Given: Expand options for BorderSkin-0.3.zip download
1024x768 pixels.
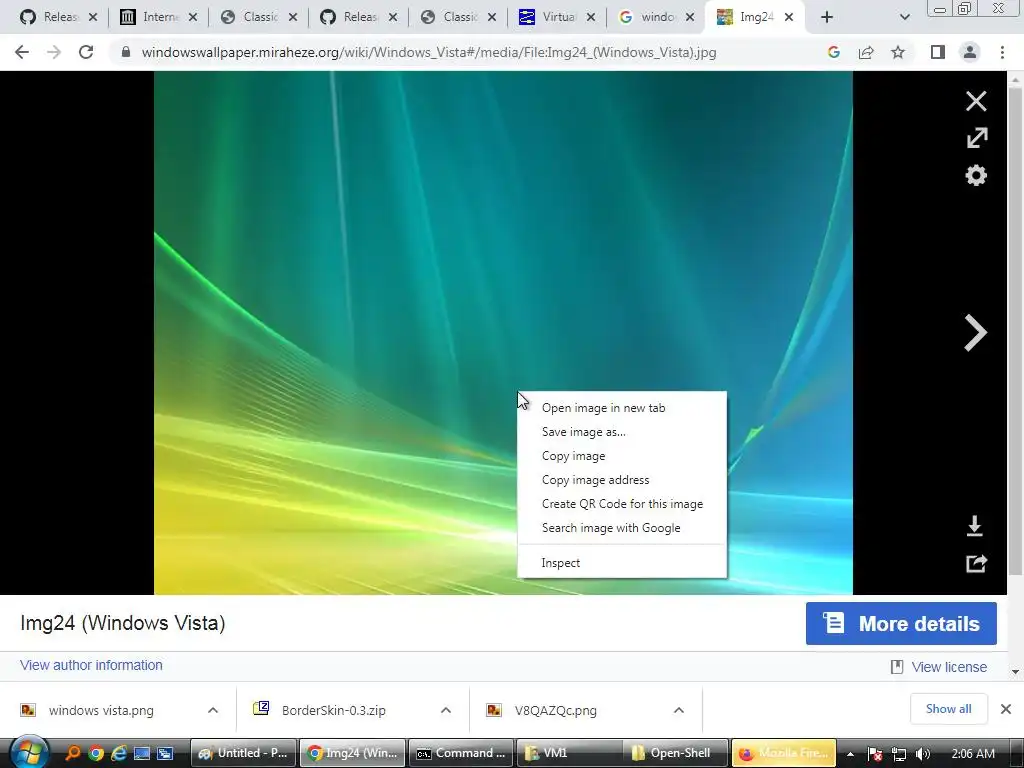Looking at the screenshot, I should tap(446, 710).
